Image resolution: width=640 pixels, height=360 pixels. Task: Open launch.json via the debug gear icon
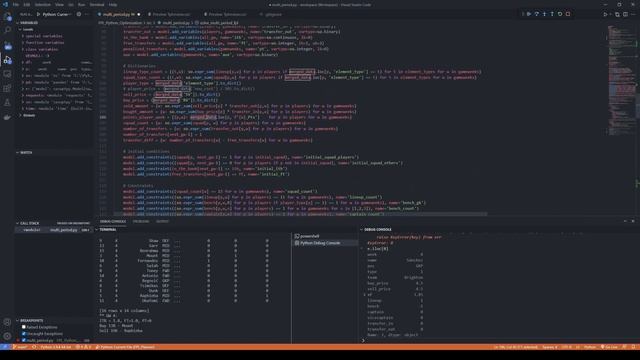[79, 14]
